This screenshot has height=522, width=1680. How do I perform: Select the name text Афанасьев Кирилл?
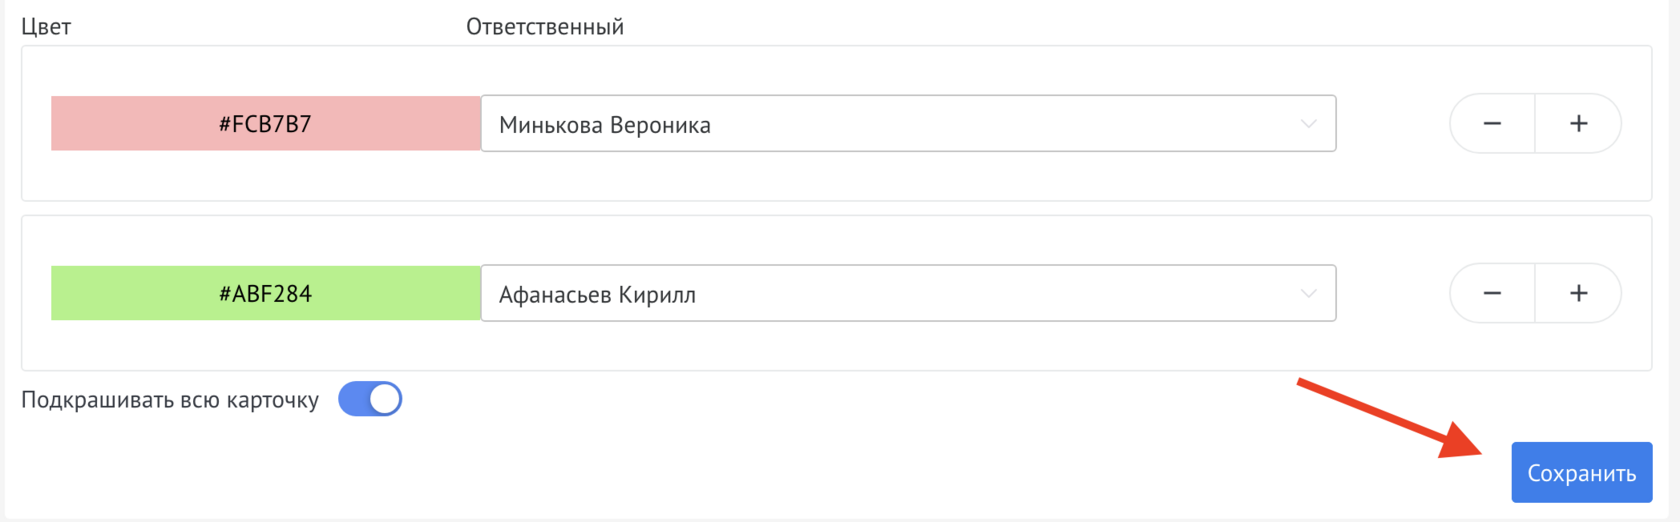597,295
